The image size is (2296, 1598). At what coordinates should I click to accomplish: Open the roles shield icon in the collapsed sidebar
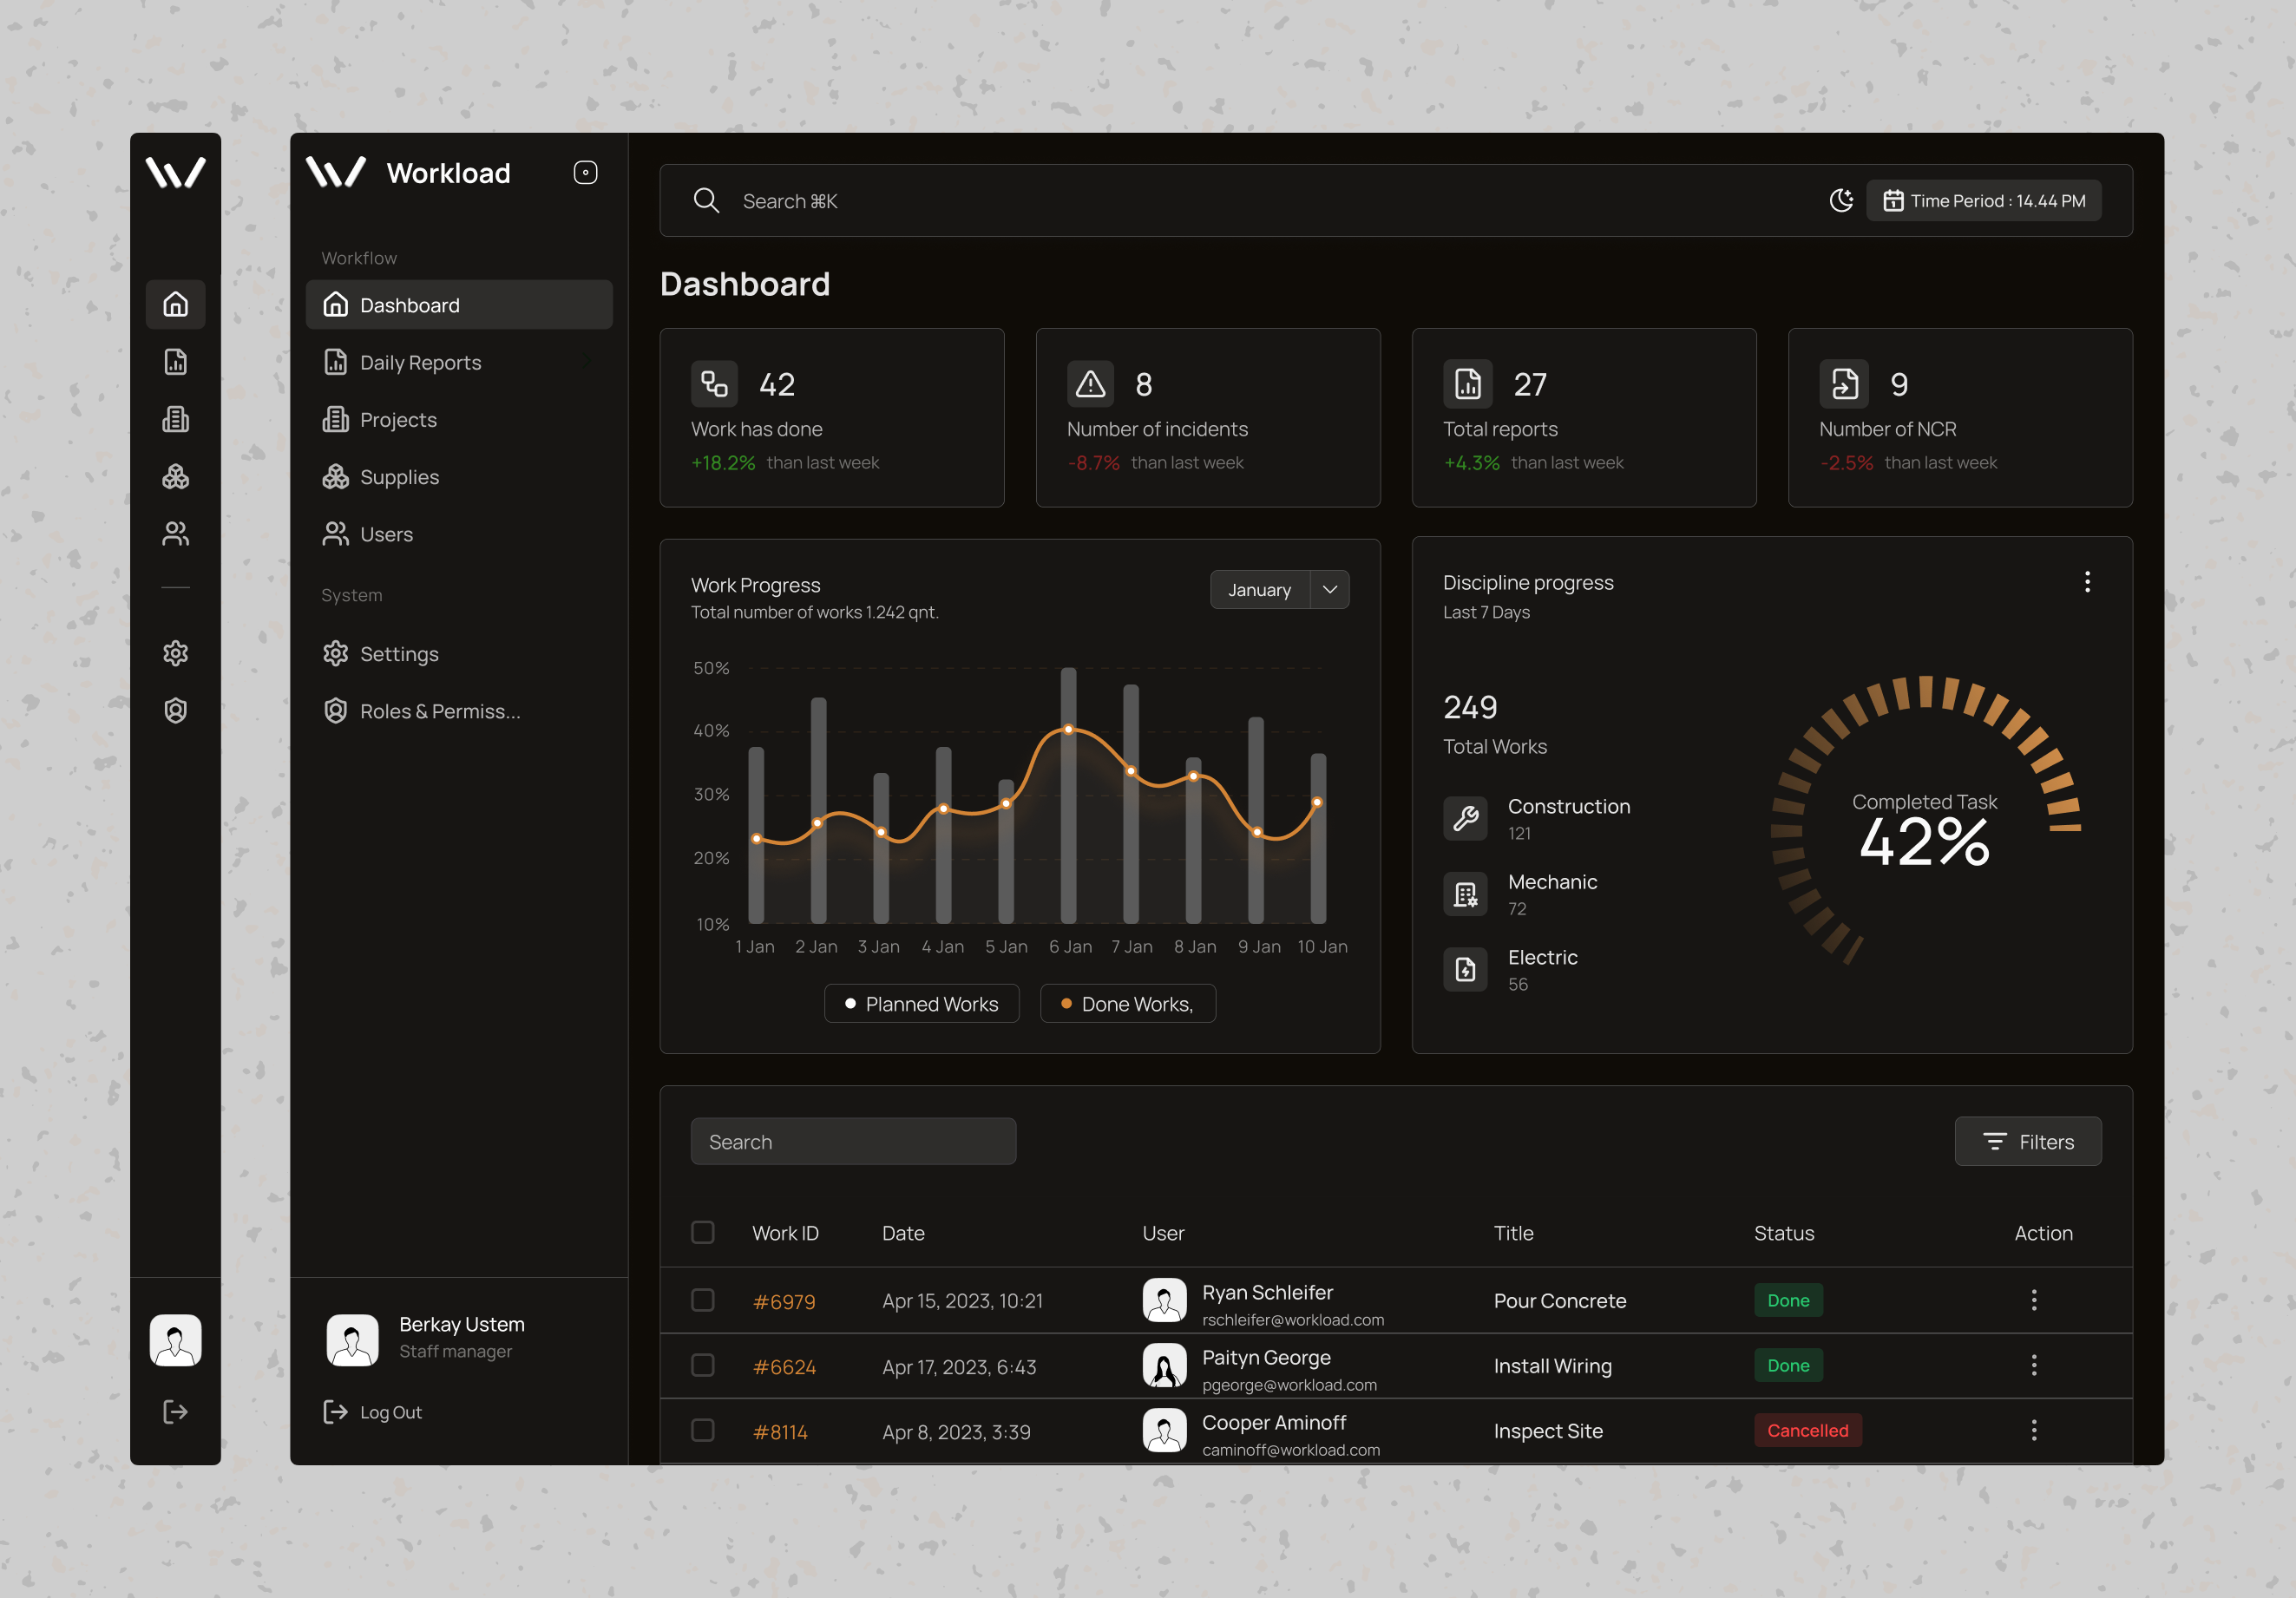pyautogui.click(x=175, y=711)
